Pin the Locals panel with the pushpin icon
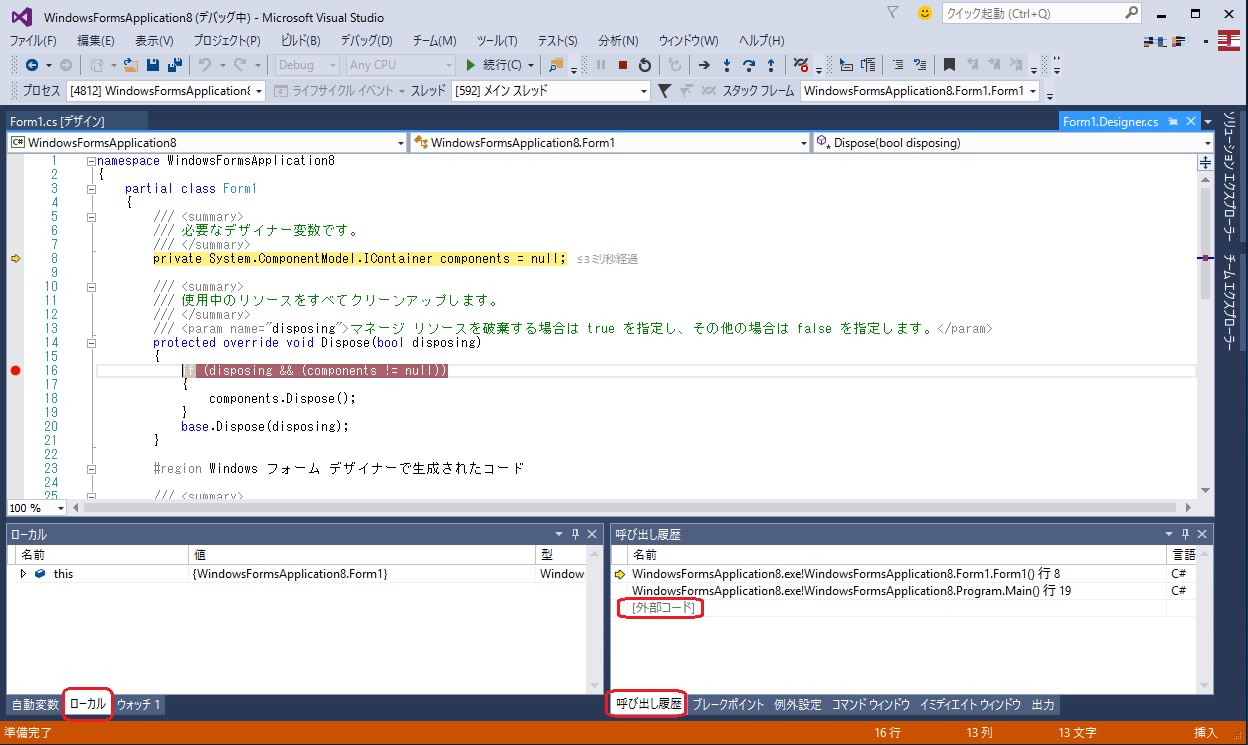The height and width of the screenshot is (745, 1248). click(576, 535)
